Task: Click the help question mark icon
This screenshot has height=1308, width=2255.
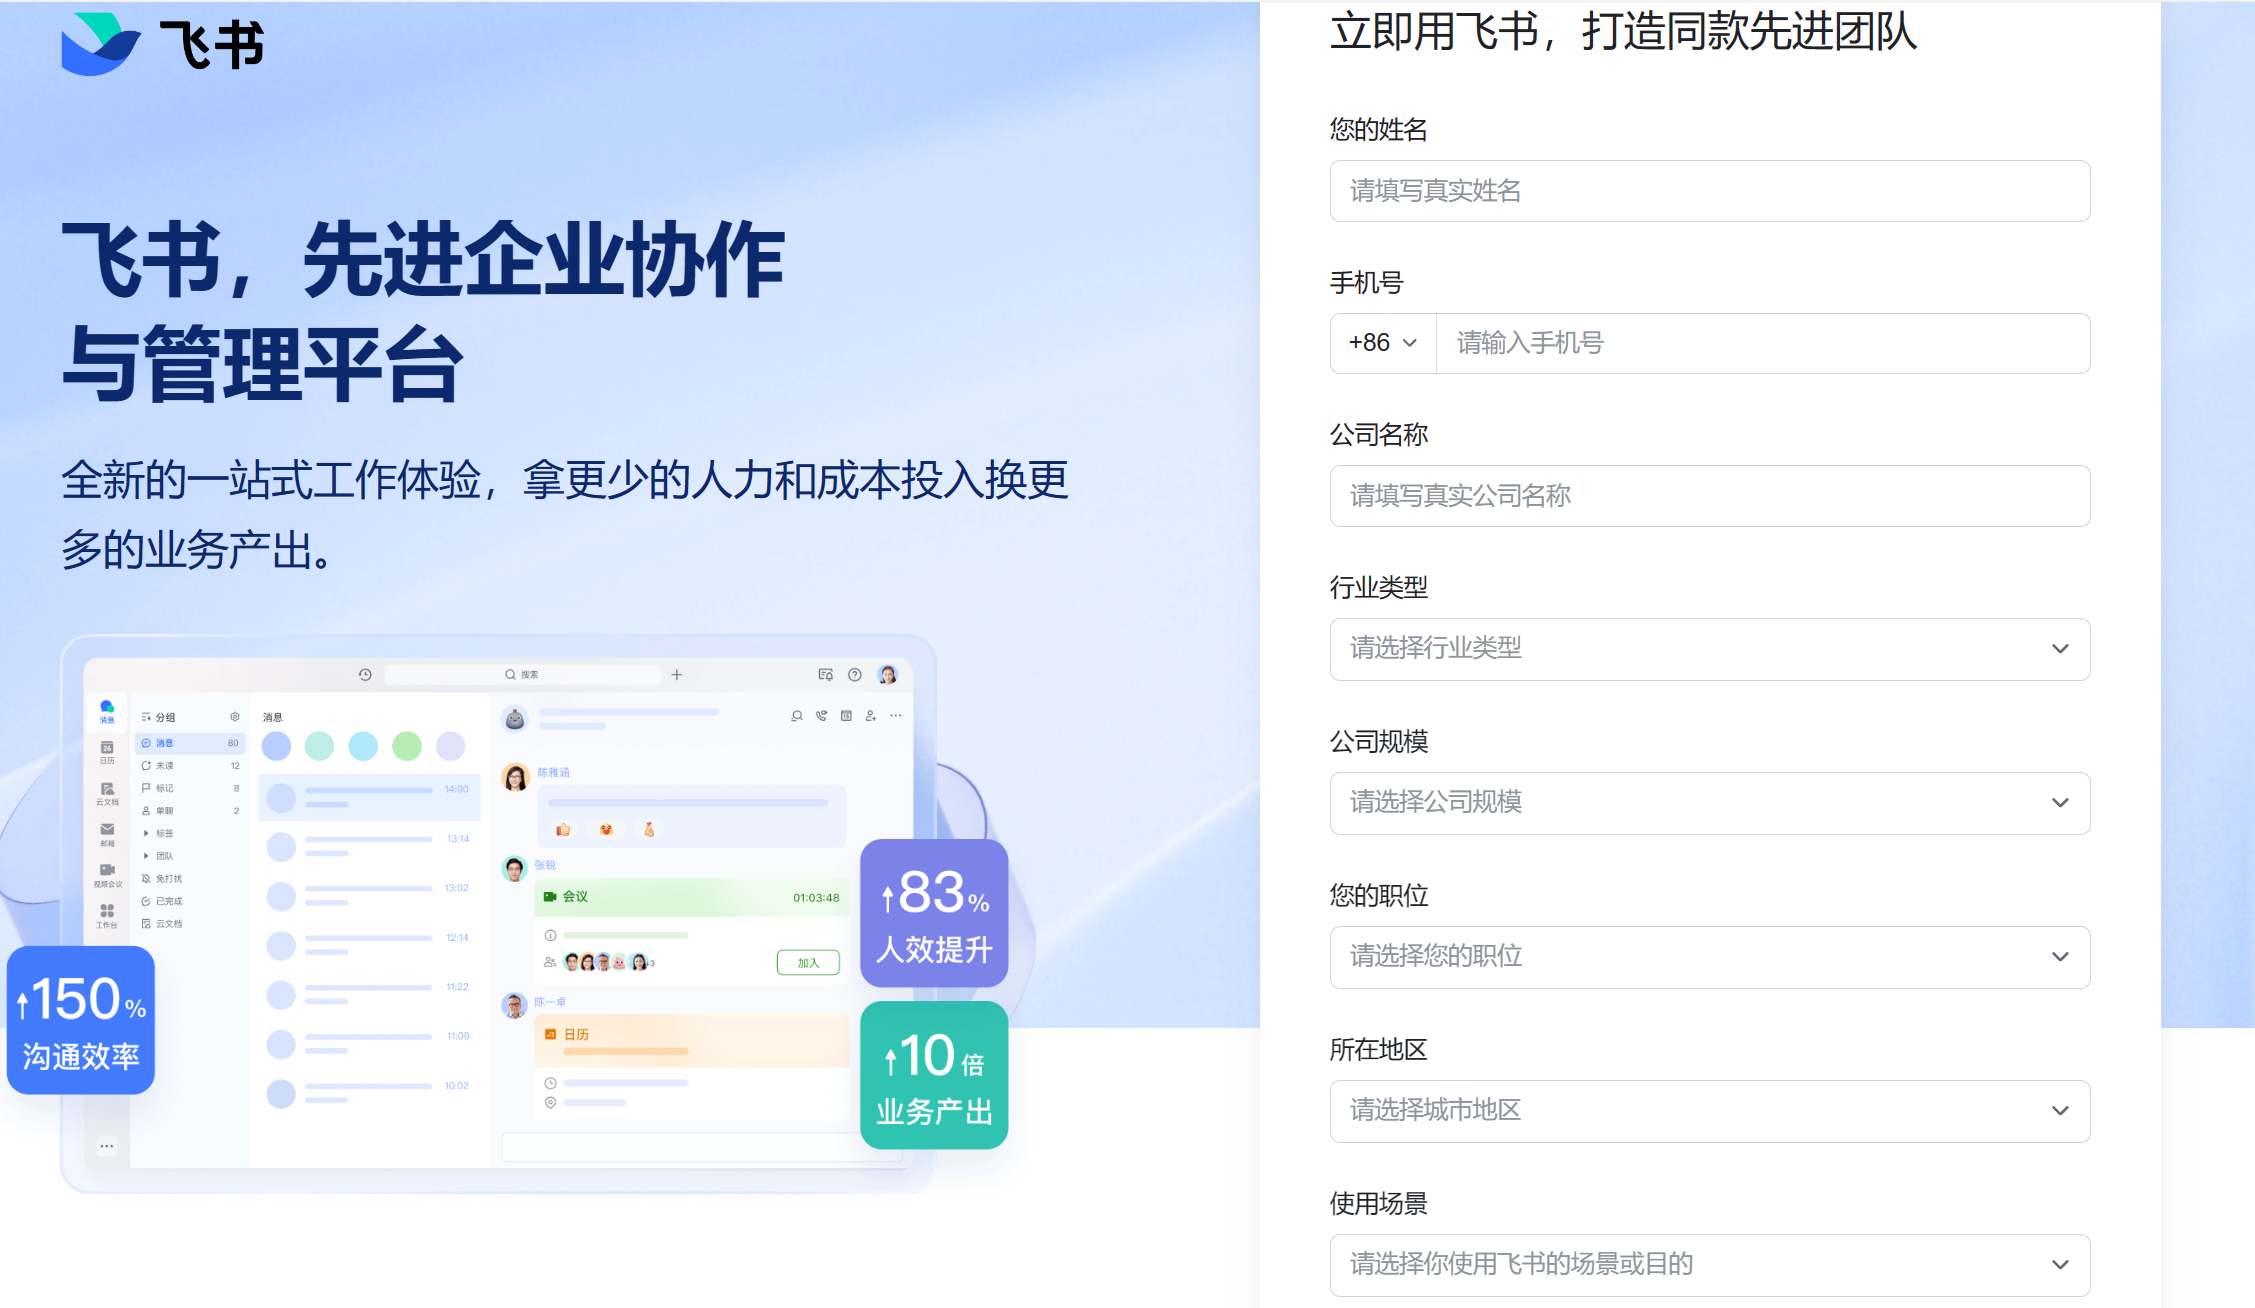Action: click(855, 675)
